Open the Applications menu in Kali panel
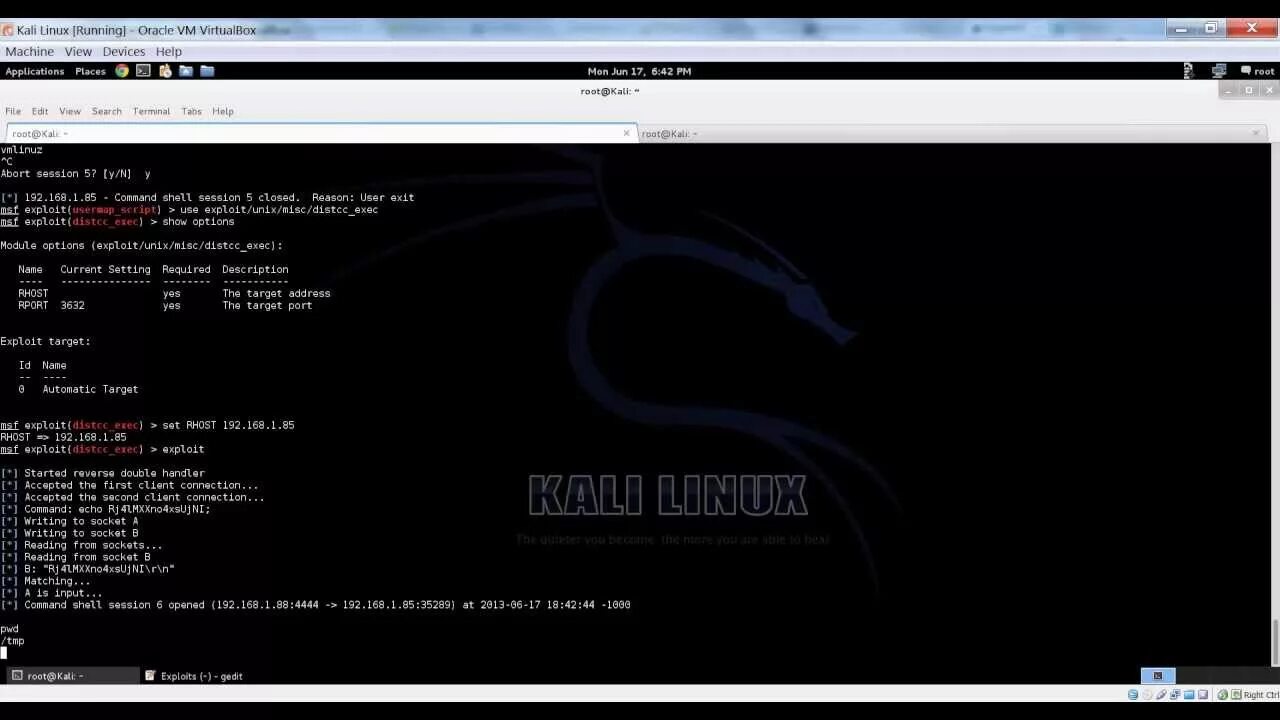The height and width of the screenshot is (720, 1280). [34, 71]
